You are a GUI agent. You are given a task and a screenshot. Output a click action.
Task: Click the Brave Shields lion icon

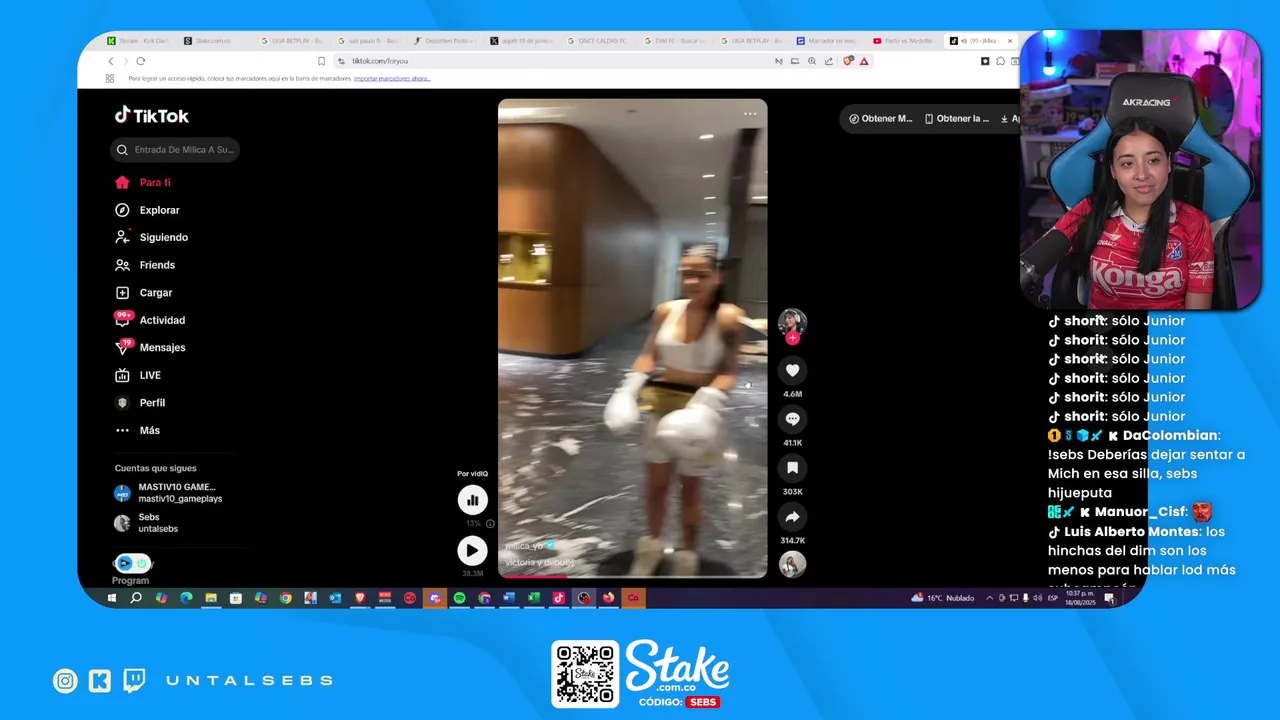848,61
